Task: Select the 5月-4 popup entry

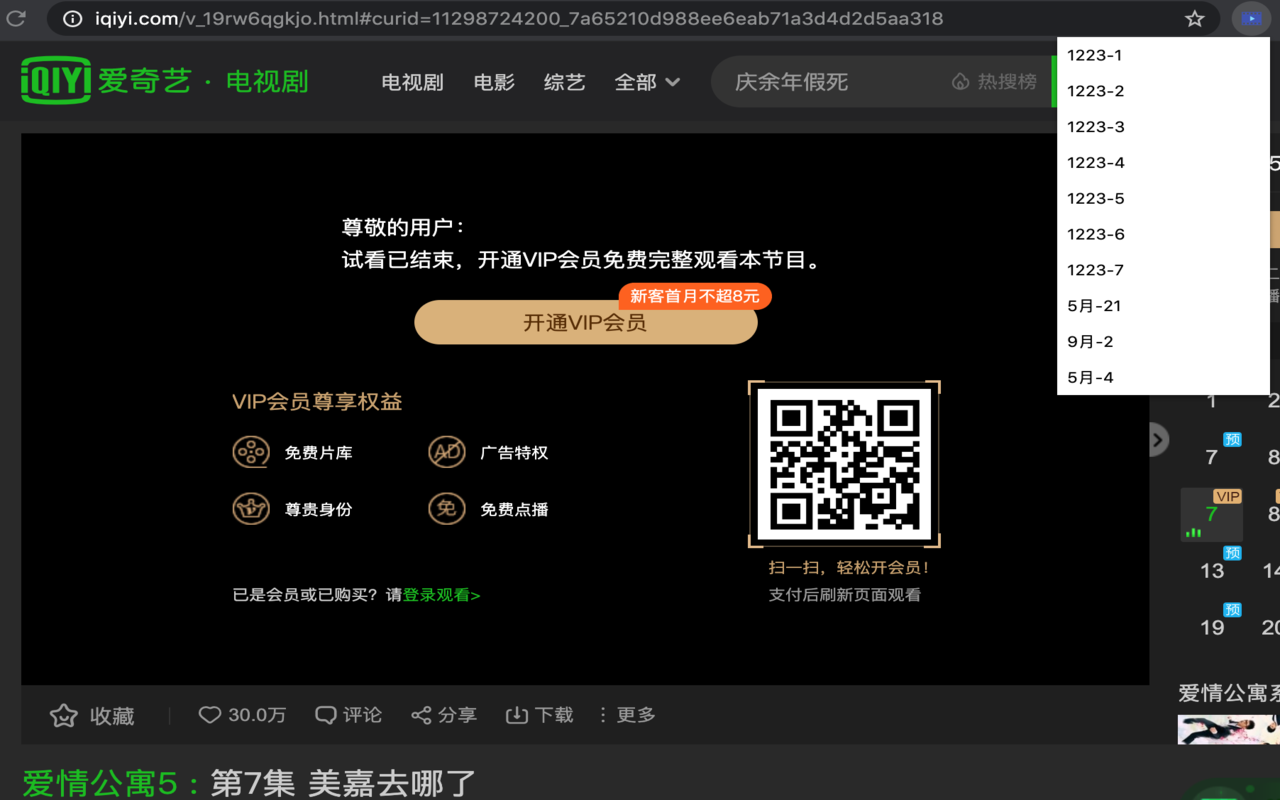Action: point(1163,378)
